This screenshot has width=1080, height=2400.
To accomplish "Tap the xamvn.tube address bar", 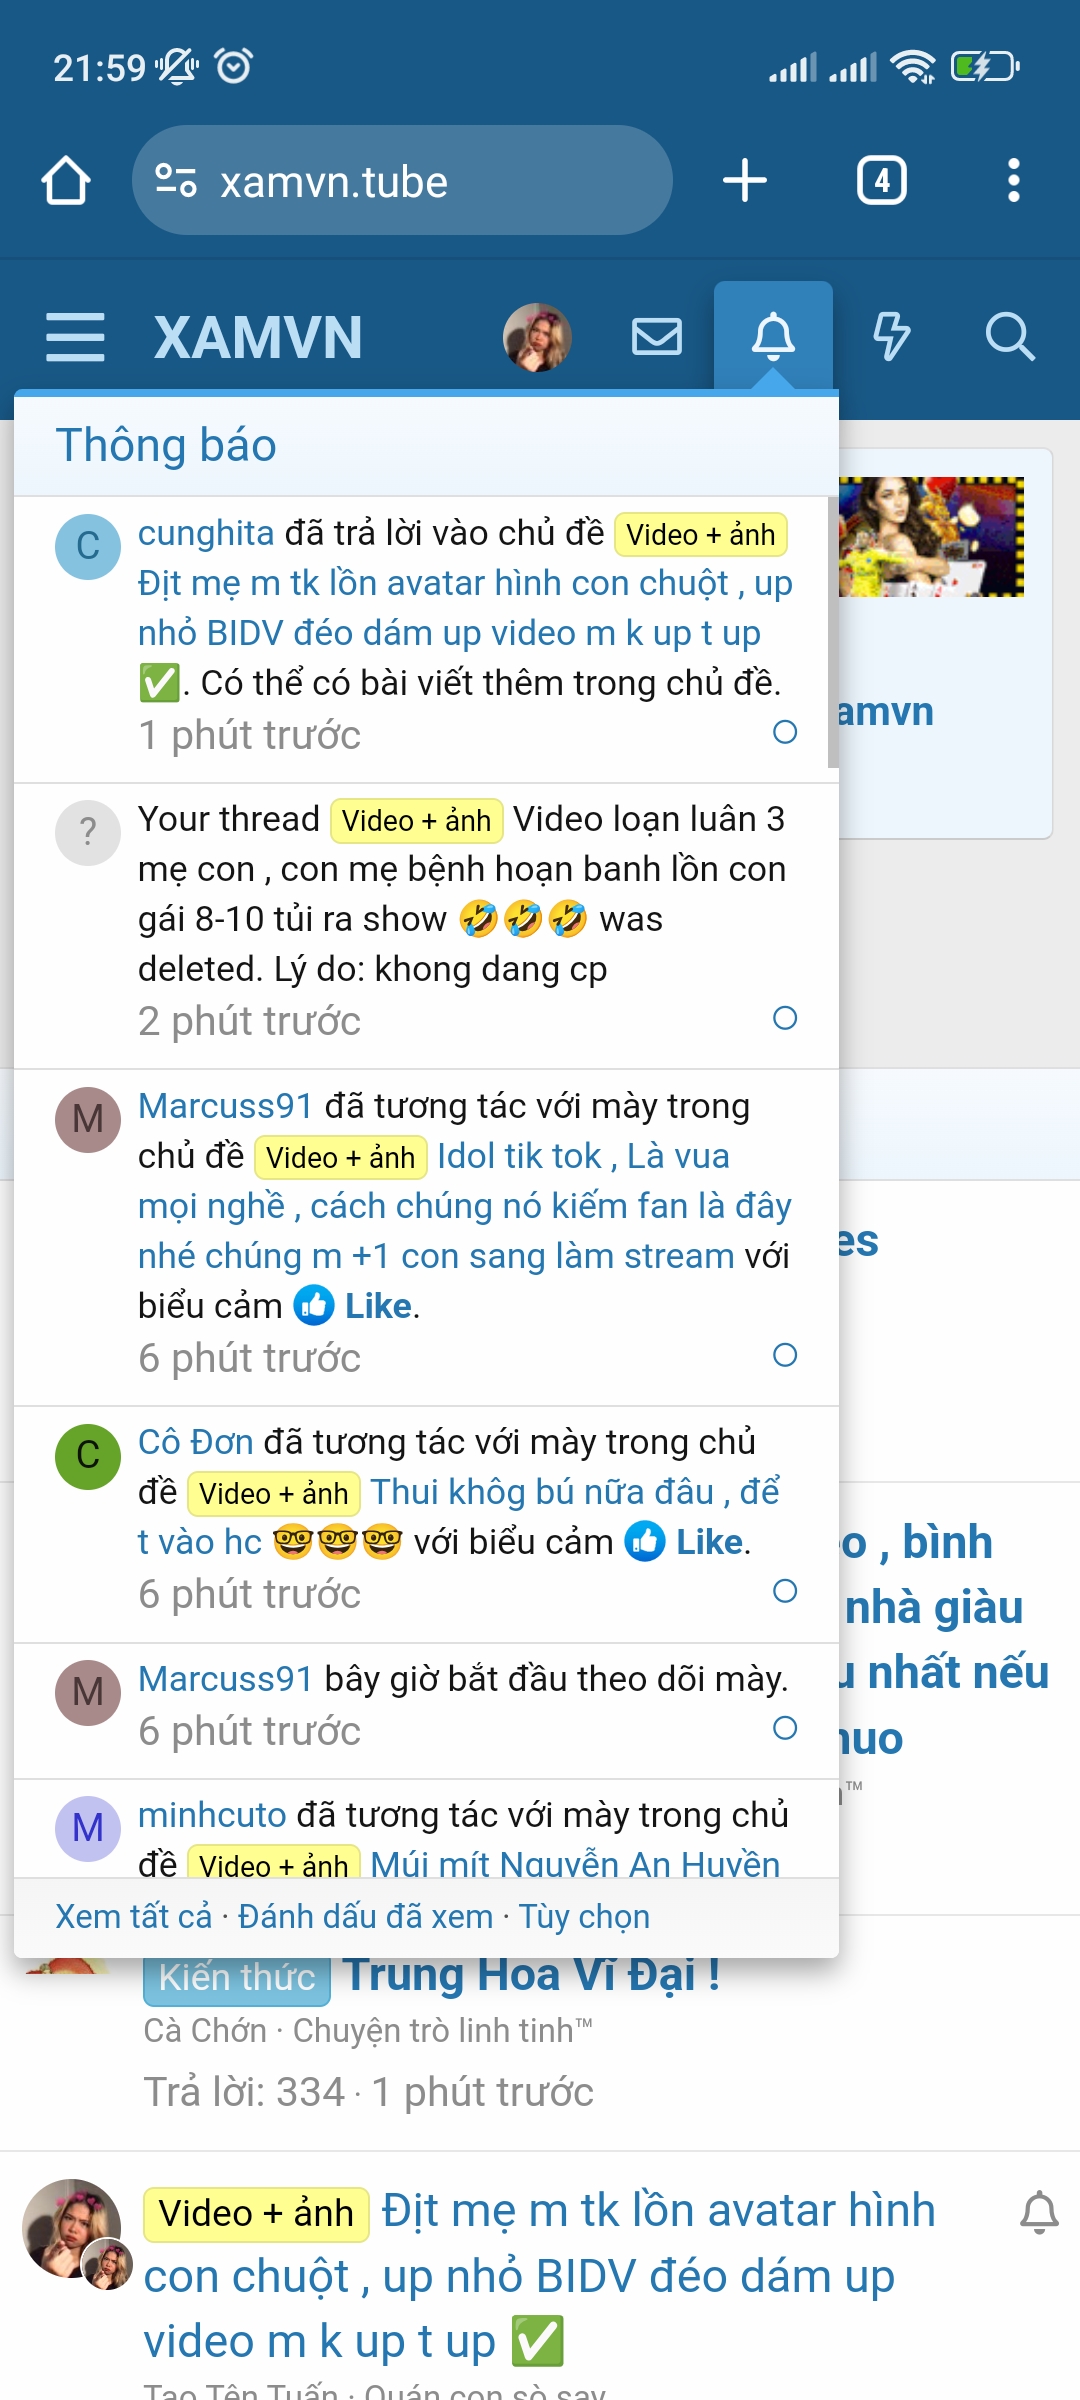I will click(x=420, y=181).
